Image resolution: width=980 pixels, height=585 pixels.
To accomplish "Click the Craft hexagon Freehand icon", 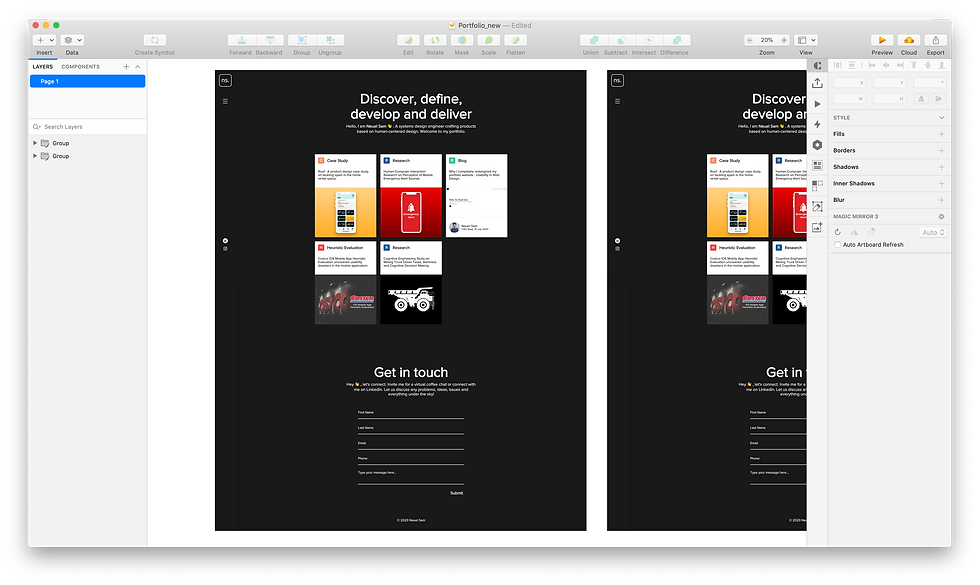I will coord(817,145).
